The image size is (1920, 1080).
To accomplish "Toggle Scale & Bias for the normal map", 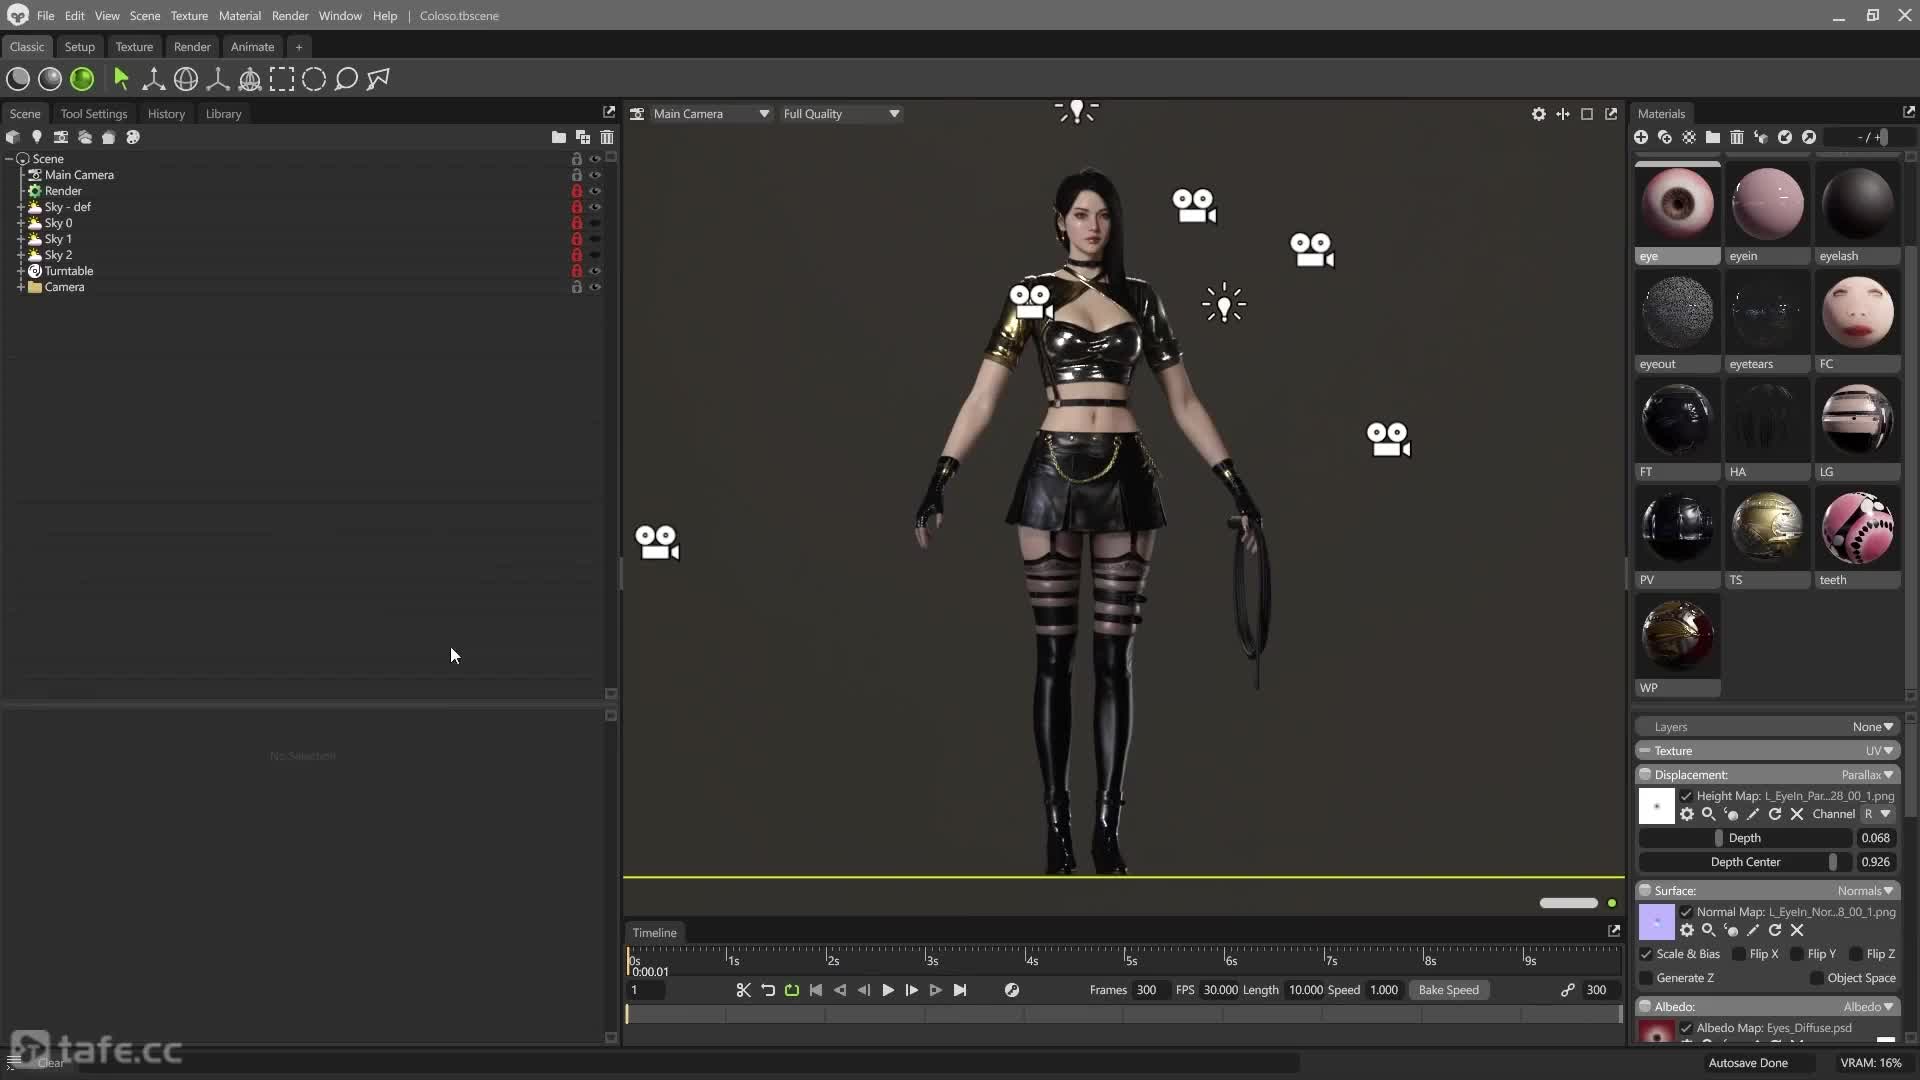I will [x=1646, y=954].
